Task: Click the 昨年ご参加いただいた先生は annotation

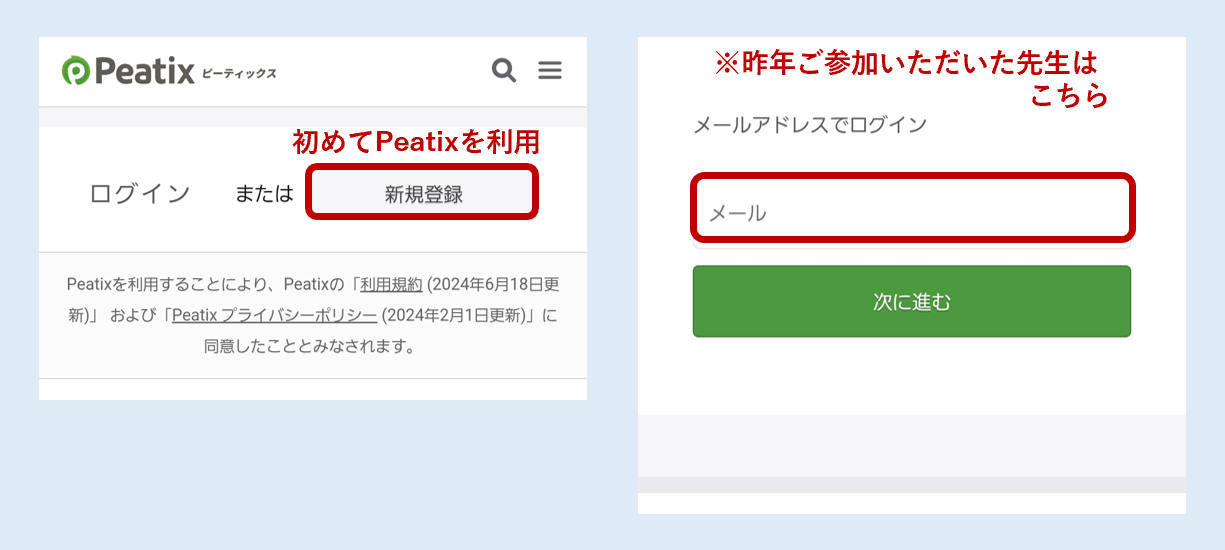Action: pyautogui.click(x=905, y=64)
